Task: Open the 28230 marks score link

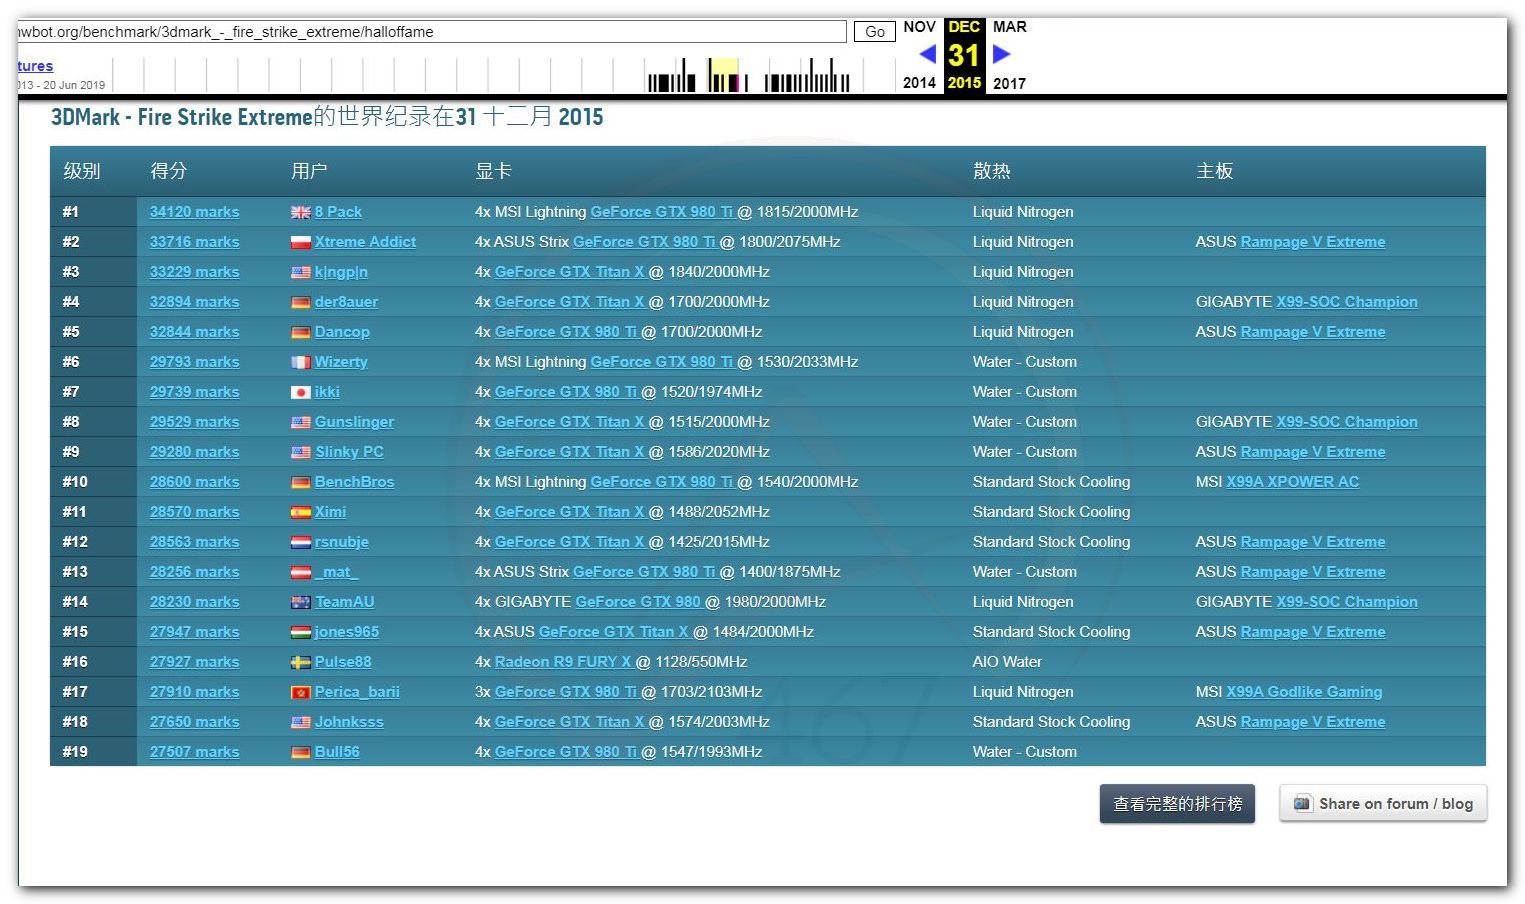Action: coord(194,602)
